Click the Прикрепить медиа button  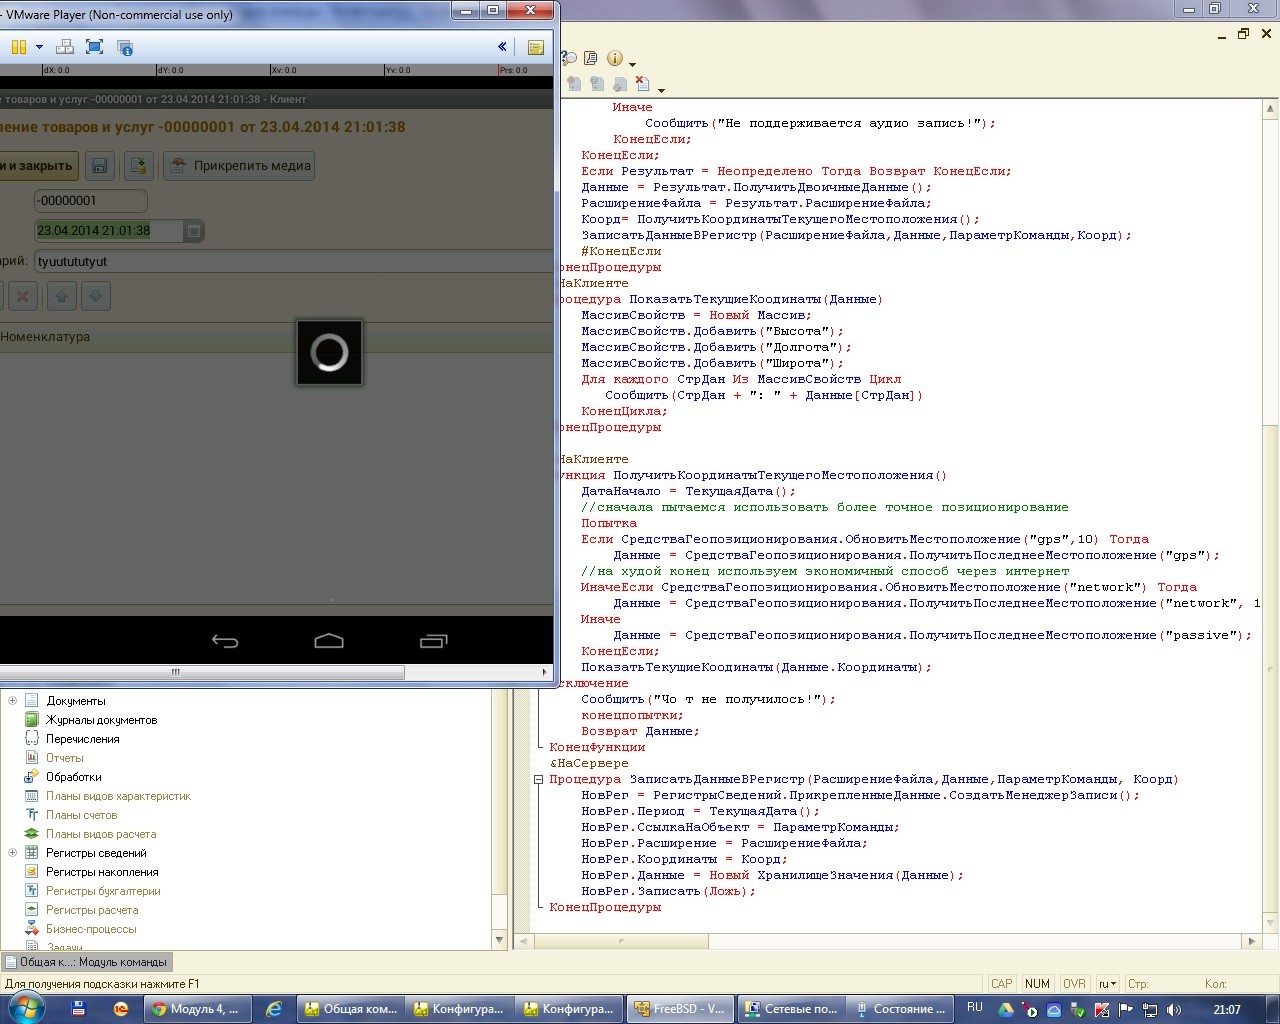239,166
